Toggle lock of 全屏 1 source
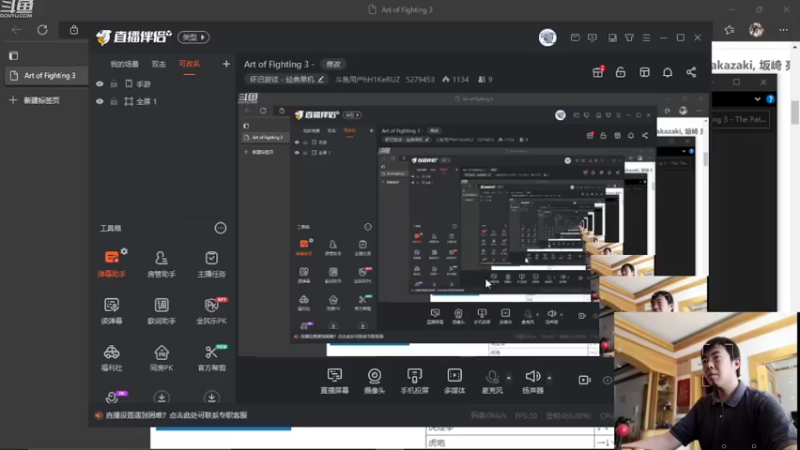The height and width of the screenshot is (450, 800). click(x=114, y=102)
